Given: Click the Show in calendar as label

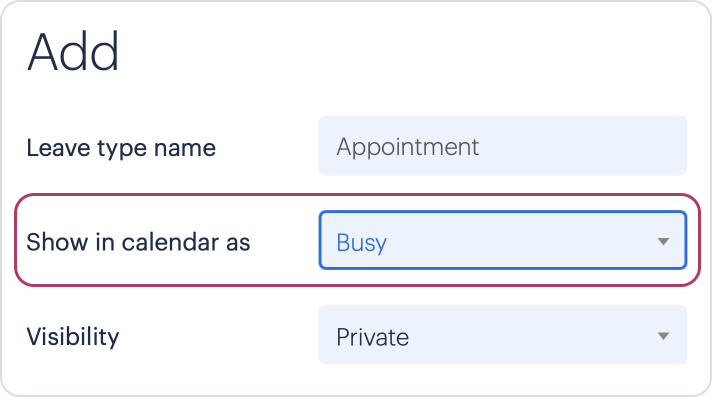Looking at the screenshot, I should pyautogui.click(x=138, y=242).
